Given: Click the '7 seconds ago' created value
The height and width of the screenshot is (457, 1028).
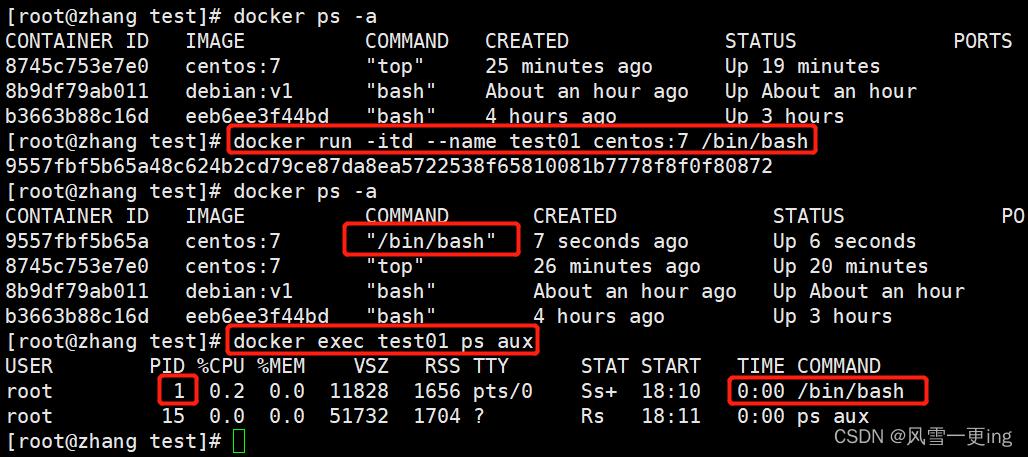Looking at the screenshot, I should coord(610,241).
